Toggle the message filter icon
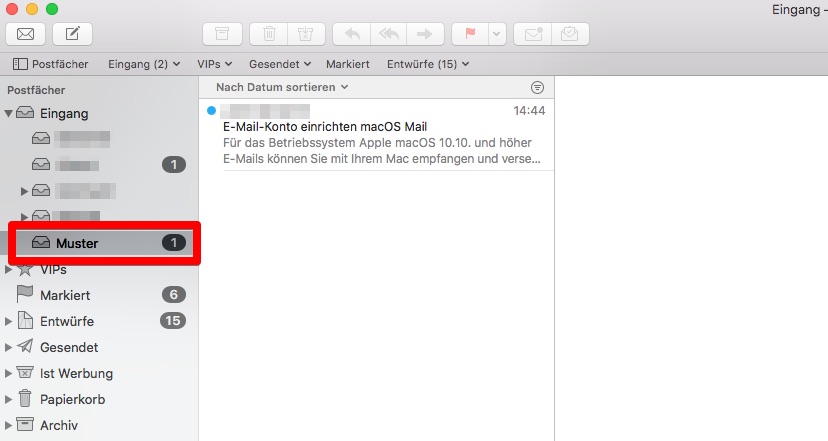This screenshot has width=828, height=441. 538,87
